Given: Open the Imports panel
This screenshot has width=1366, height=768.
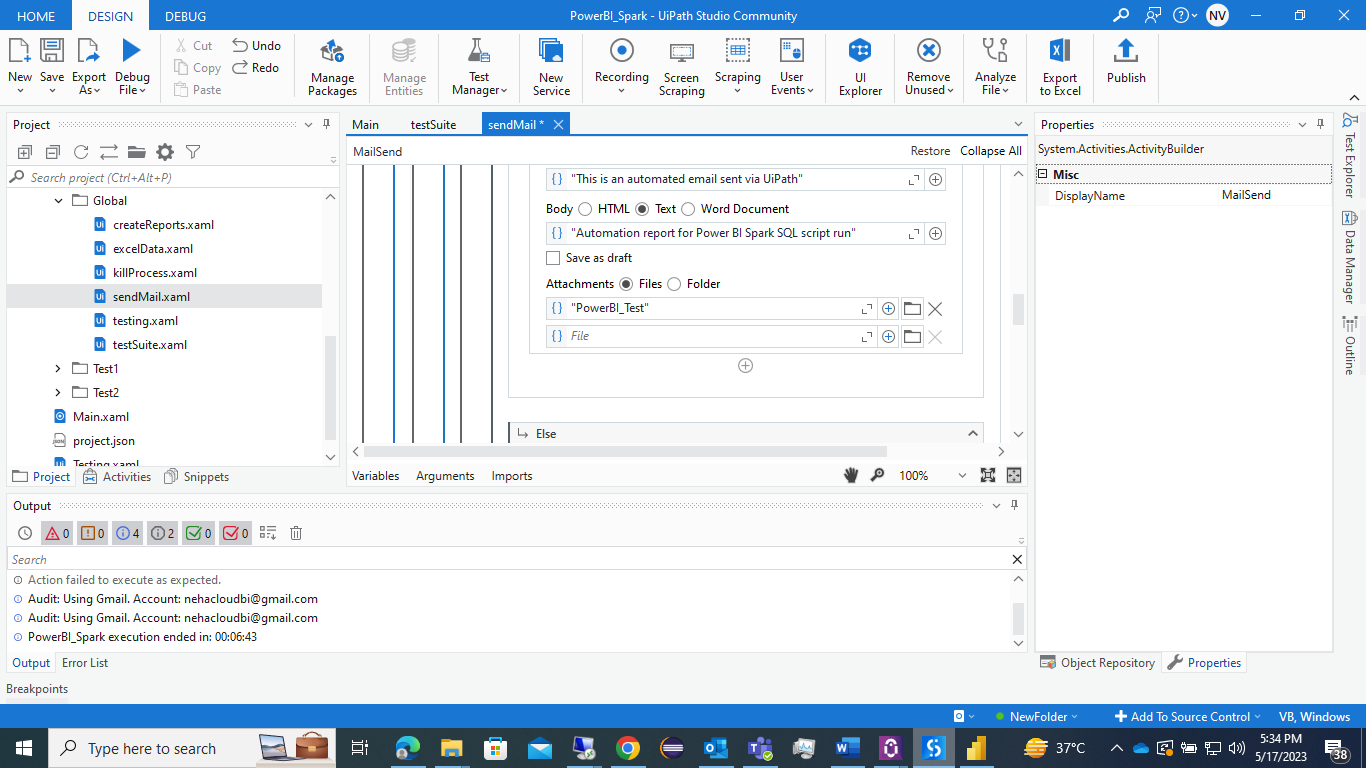Looking at the screenshot, I should (512, 476).
